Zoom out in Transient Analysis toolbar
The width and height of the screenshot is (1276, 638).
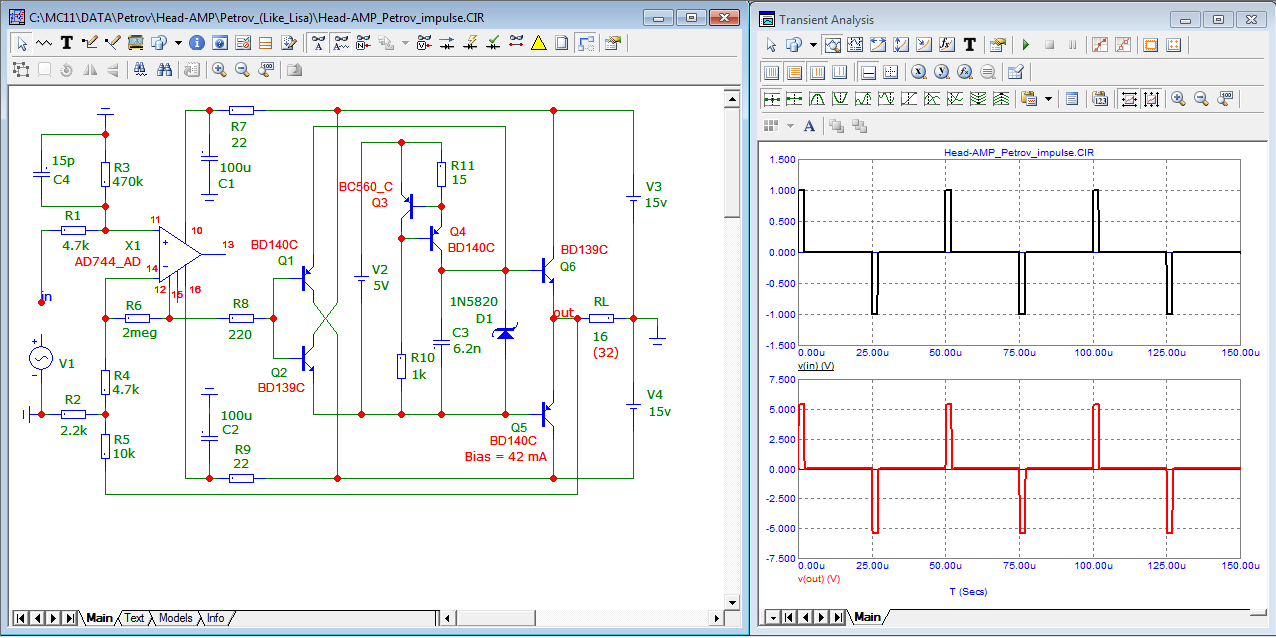1201,99
